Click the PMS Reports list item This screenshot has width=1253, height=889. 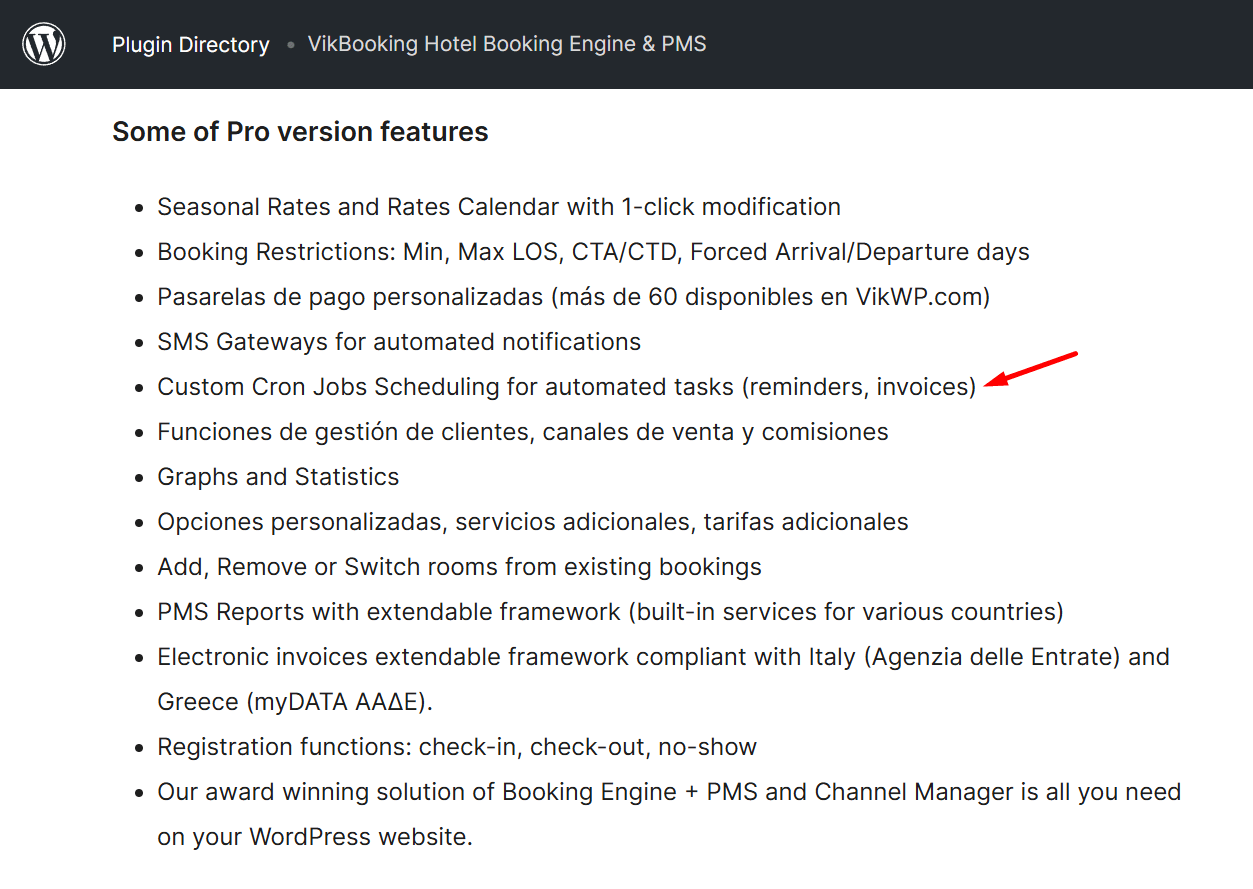click(610, 612)
